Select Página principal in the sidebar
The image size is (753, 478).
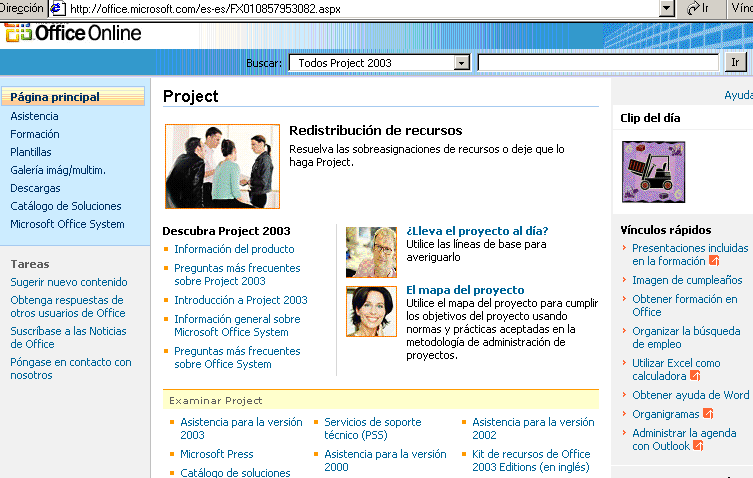73,97
